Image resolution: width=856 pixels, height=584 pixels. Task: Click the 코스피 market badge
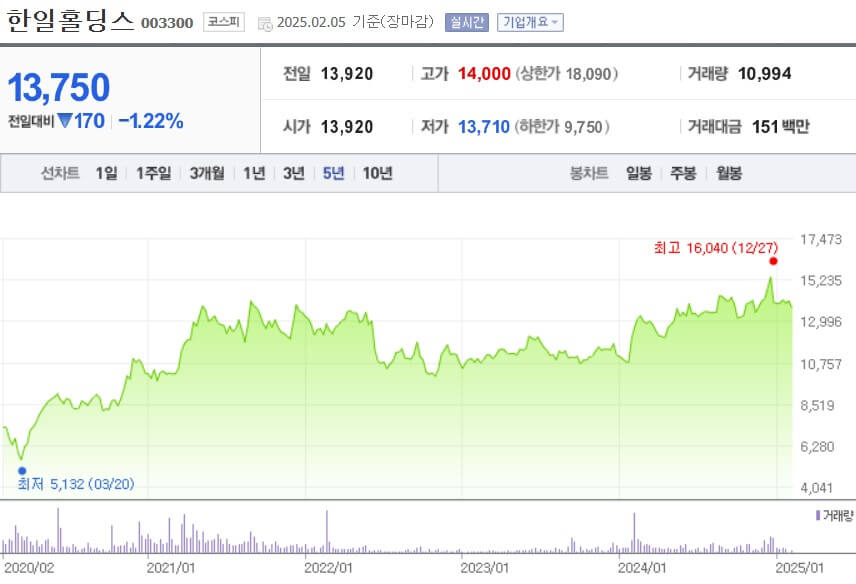click(224, 22)
